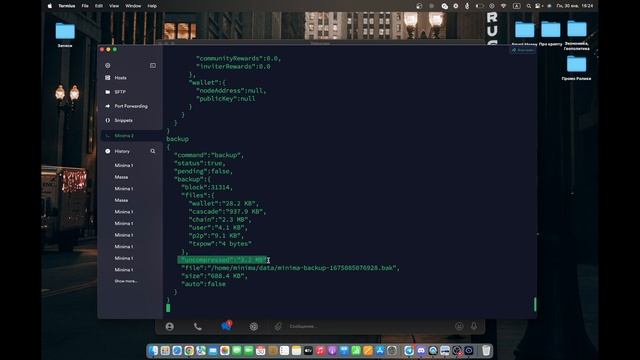Open Spotlight search in menu bar

[x=529, y=6]
